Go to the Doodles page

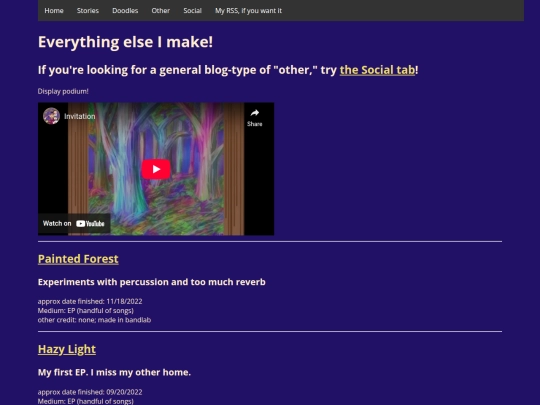click(125, 11)
